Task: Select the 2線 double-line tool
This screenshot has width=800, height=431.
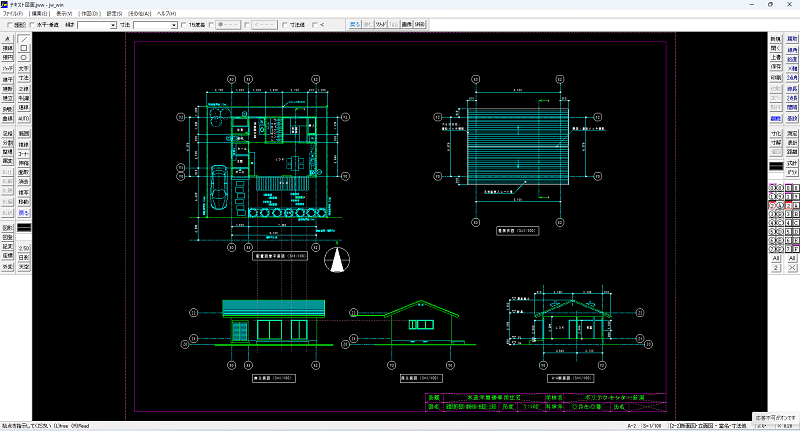Action: coord(23,89)
